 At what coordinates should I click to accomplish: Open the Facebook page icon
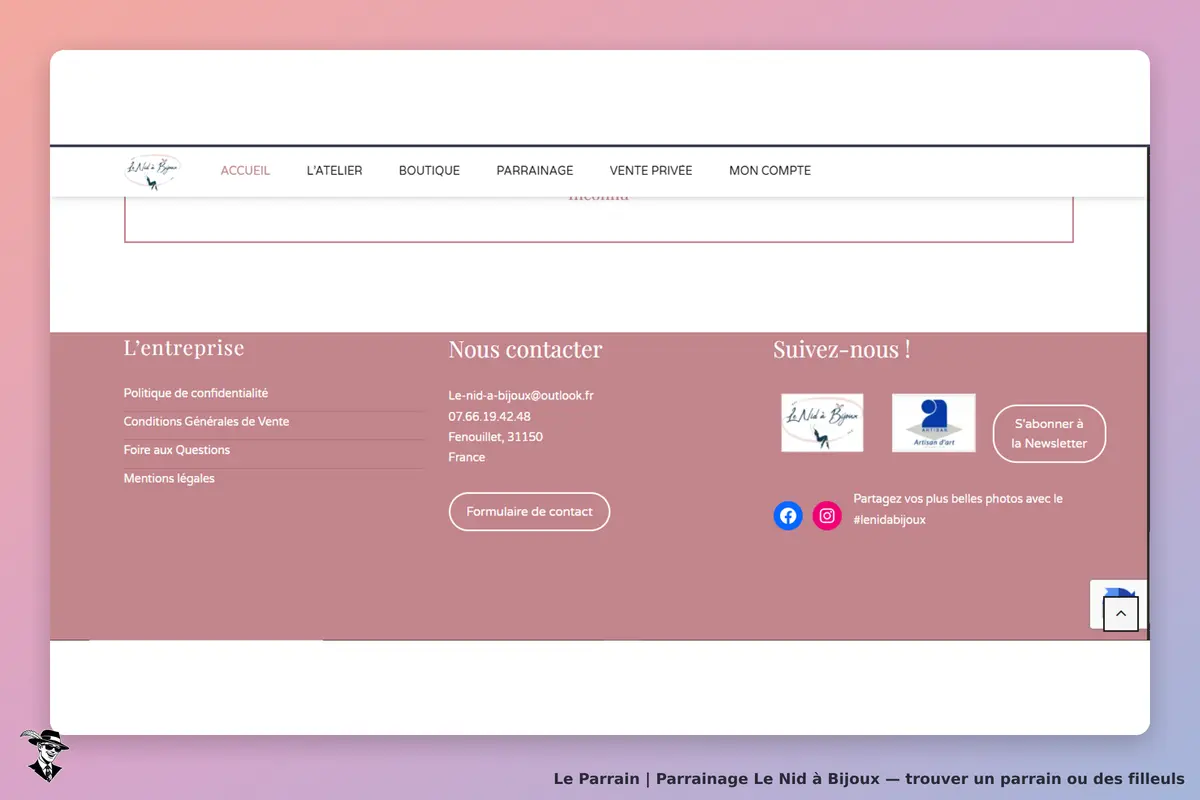tap(788, 516)
